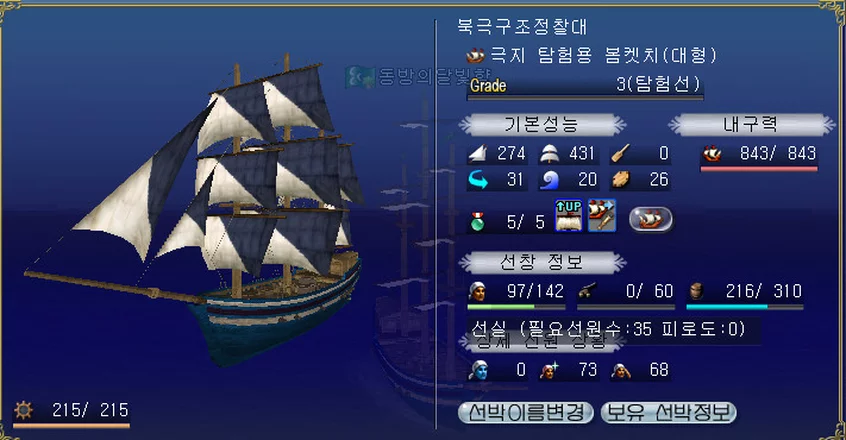Click the cargo barrel 216/310 icon
Viewport: 846px width, 440px height.
[697, 292]
